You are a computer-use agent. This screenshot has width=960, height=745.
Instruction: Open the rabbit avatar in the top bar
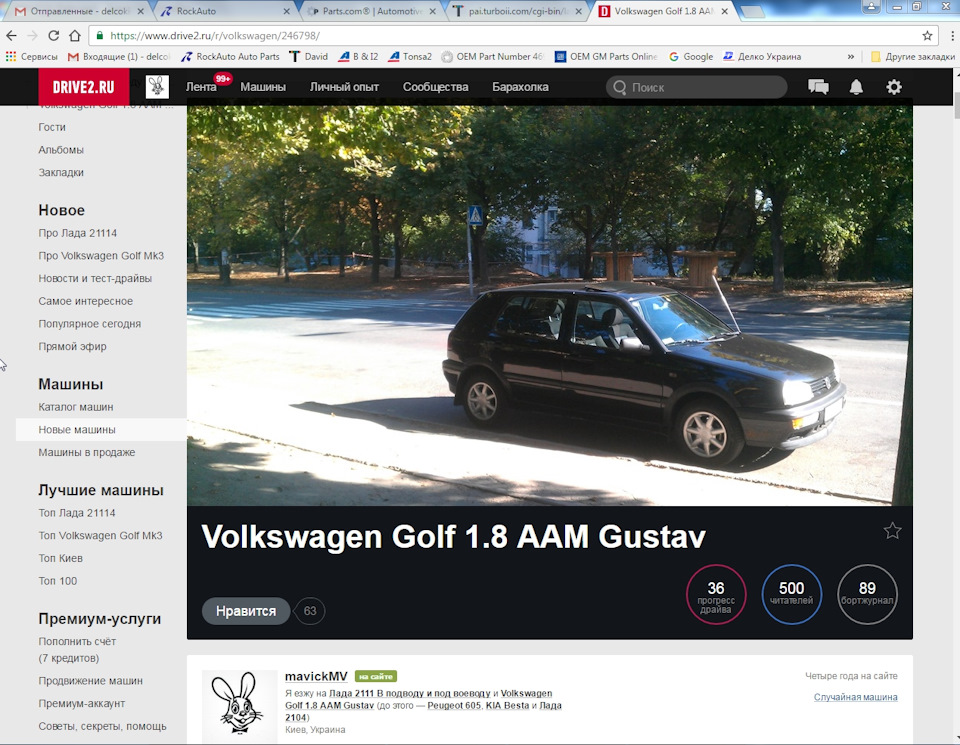pos(157,87)
